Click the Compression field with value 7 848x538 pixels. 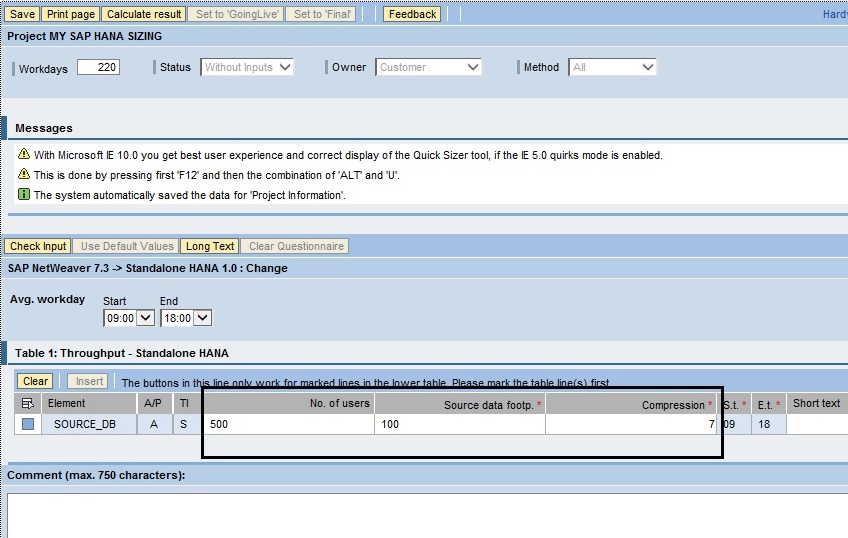click(632, 424)
